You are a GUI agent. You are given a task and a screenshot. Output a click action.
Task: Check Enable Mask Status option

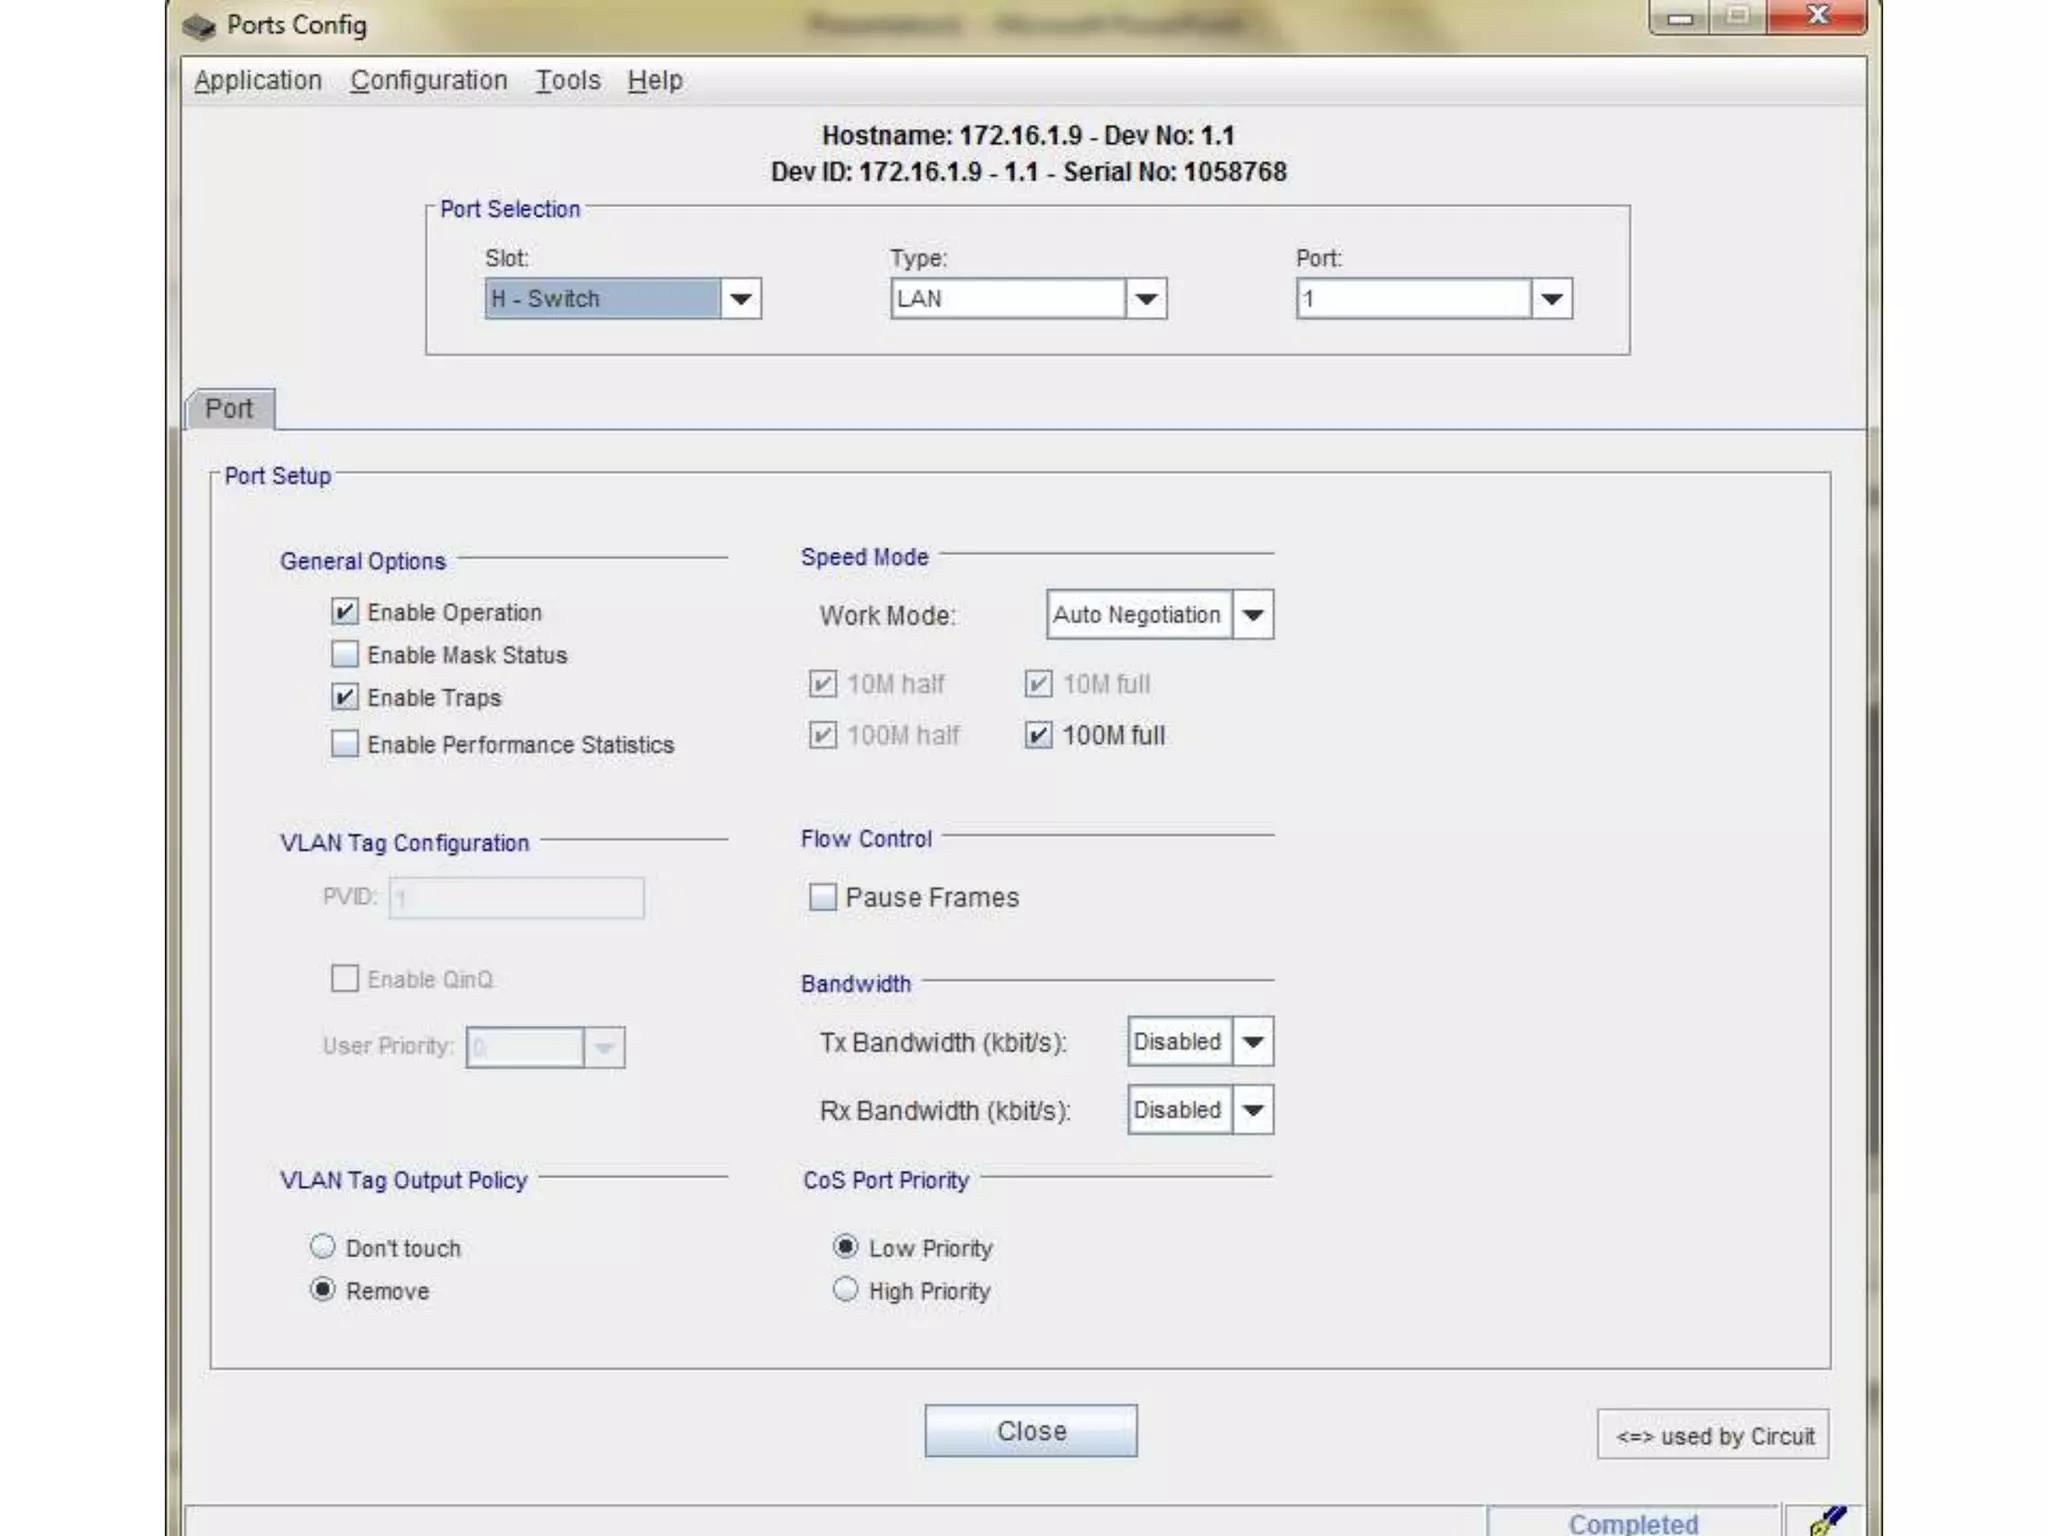pos(344,655)
